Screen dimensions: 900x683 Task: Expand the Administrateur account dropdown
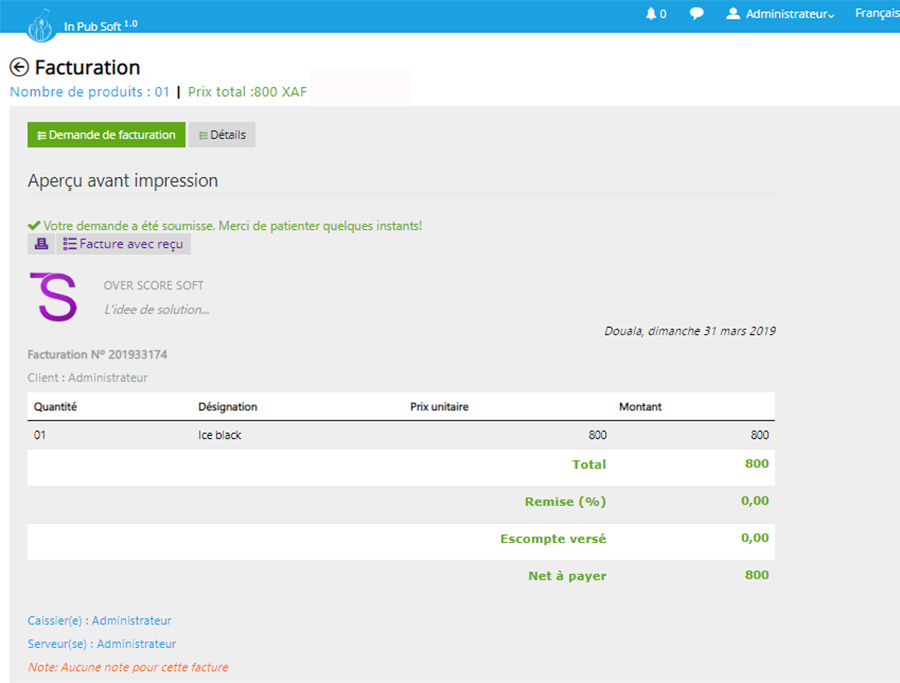[x=789, y=14]
